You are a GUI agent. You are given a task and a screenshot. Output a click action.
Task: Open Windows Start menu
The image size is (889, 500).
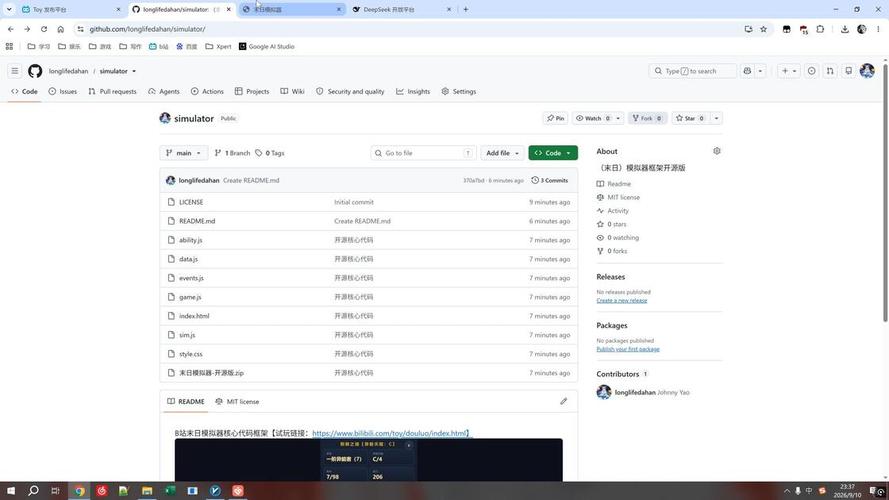coord(11,490)
